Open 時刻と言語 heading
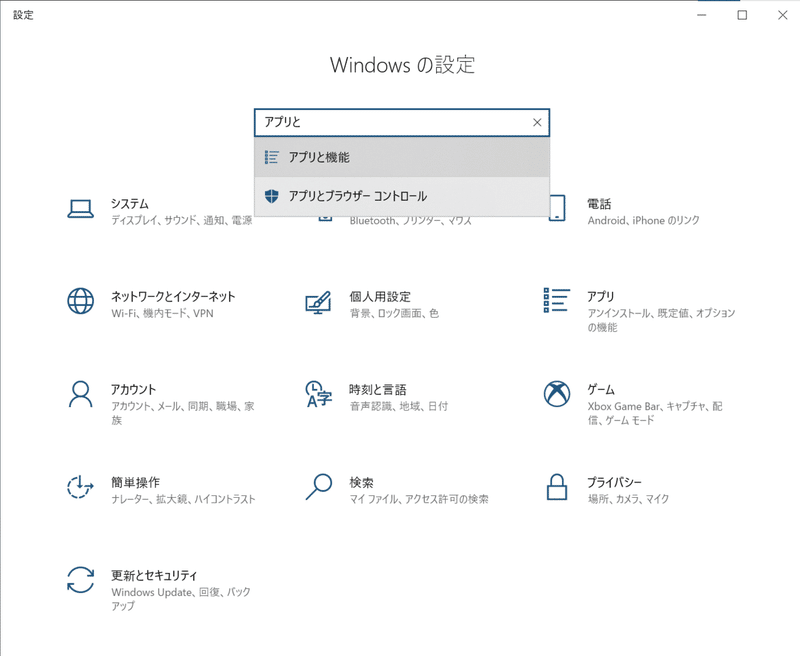Screen dimensions: 800x656 point(378,390)
